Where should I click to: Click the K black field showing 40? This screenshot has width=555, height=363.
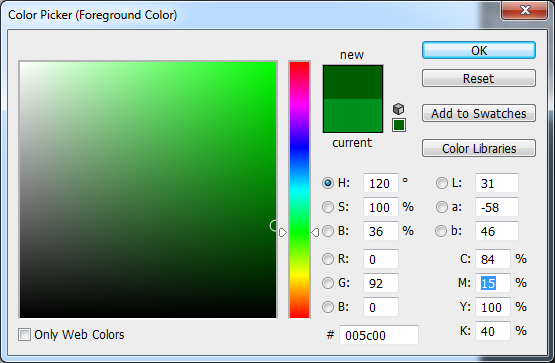coord(493,331)
